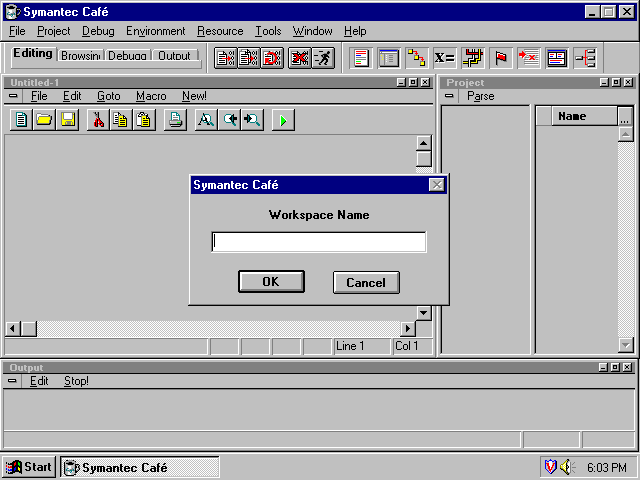The width and height of the screenshot is (640, 480).
Task: Click the Workspace Name text field
Action: point(319,242)
